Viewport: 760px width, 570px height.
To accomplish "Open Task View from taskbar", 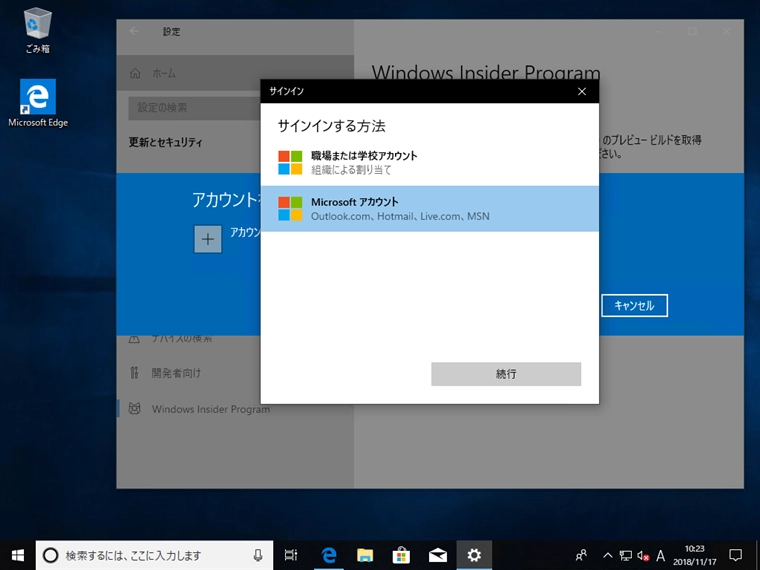I will pos(291,555).
